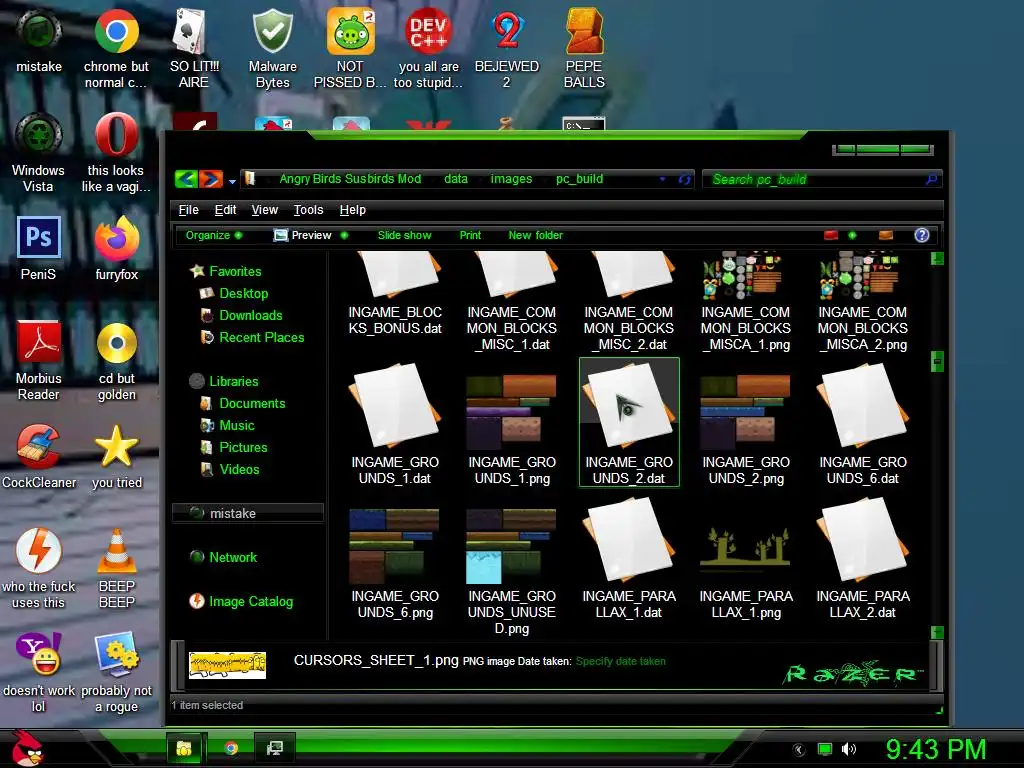Viewport: 1024px width, 768px height.
Task: Launch the 'furryfox' Firefox icon
Action: pyautogui.click(x=116, y=248)
